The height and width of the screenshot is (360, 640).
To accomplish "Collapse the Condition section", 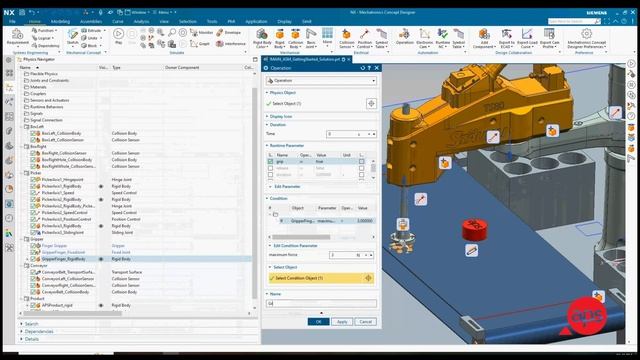I will [x=267, y=198].
